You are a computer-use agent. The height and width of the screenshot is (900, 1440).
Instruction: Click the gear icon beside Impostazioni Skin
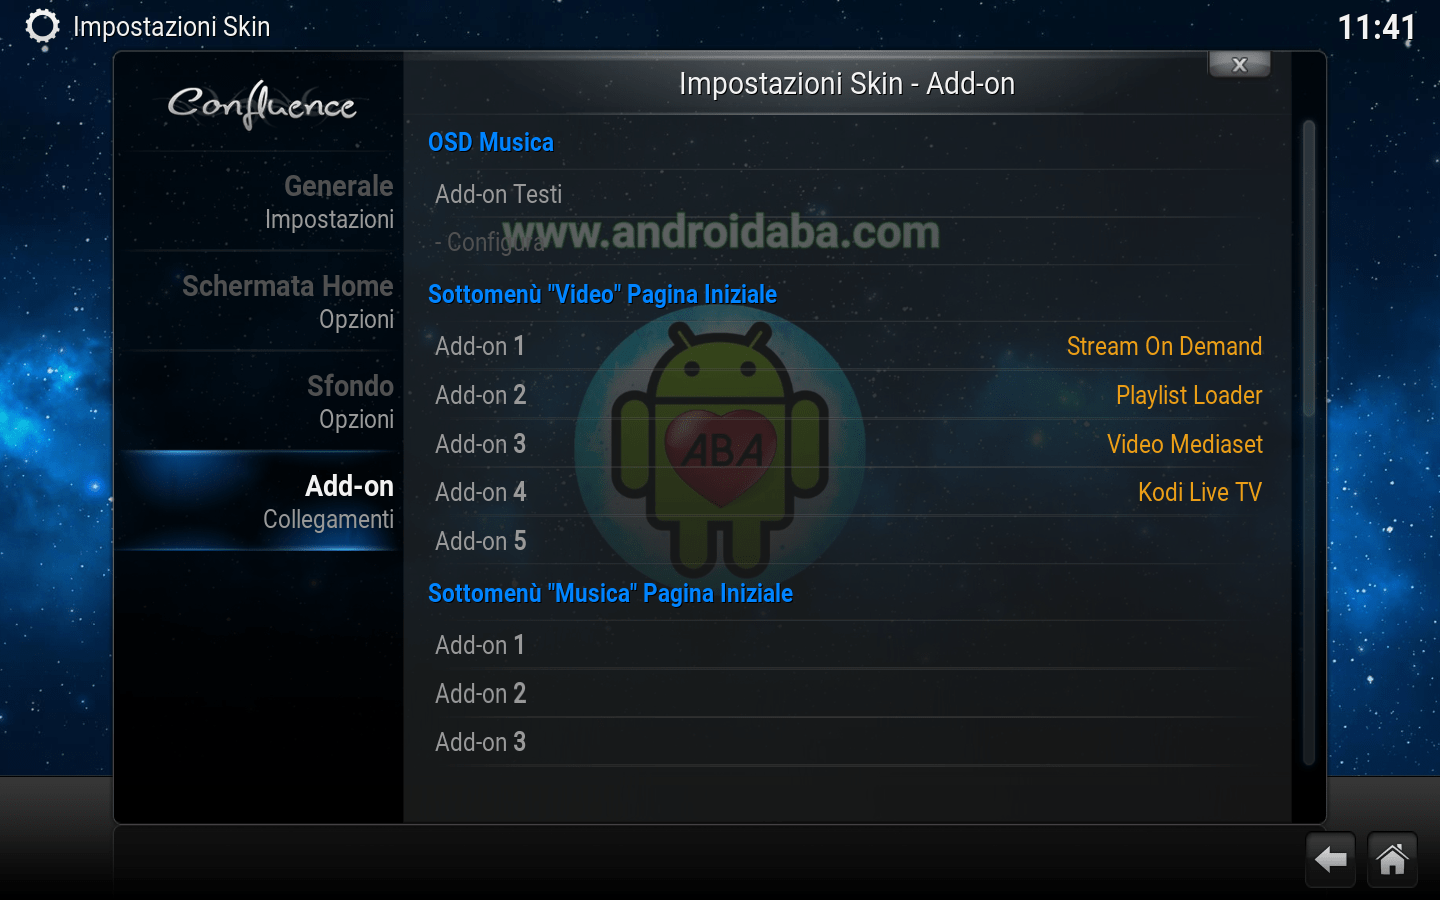coord(42,26)
